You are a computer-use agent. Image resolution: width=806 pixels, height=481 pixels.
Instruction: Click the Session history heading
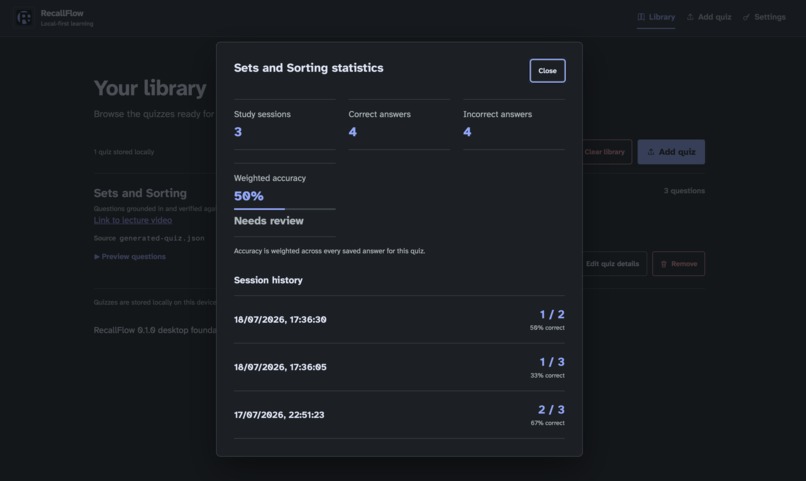click(268, 280)
